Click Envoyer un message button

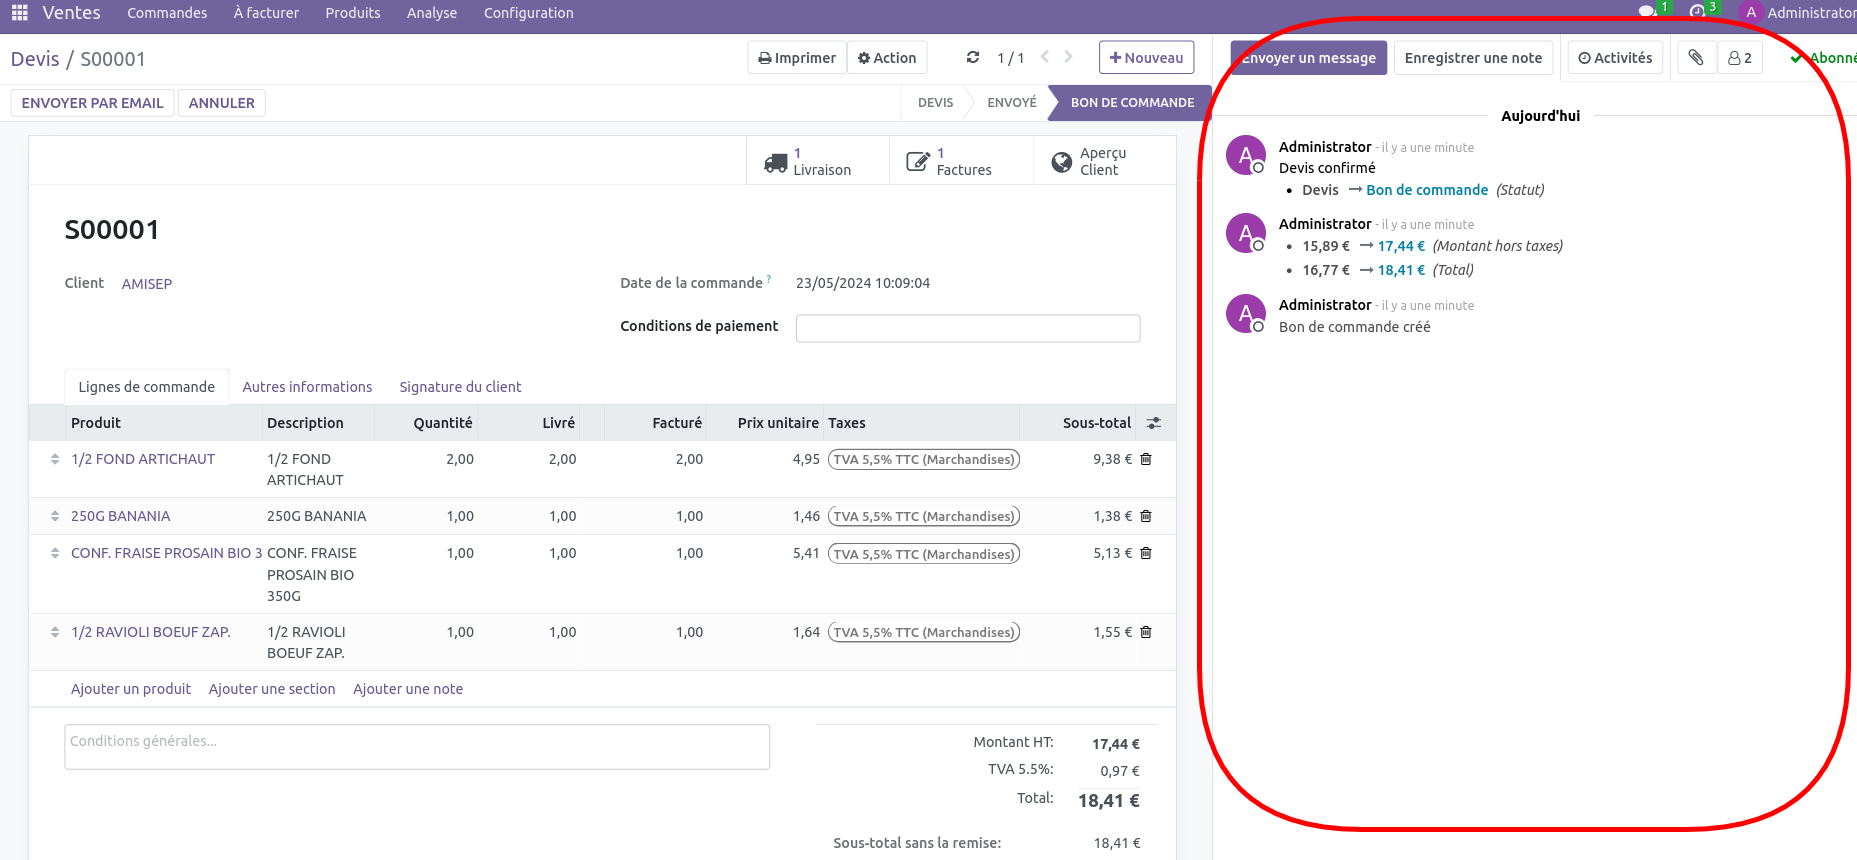[x=1309, y=58]
